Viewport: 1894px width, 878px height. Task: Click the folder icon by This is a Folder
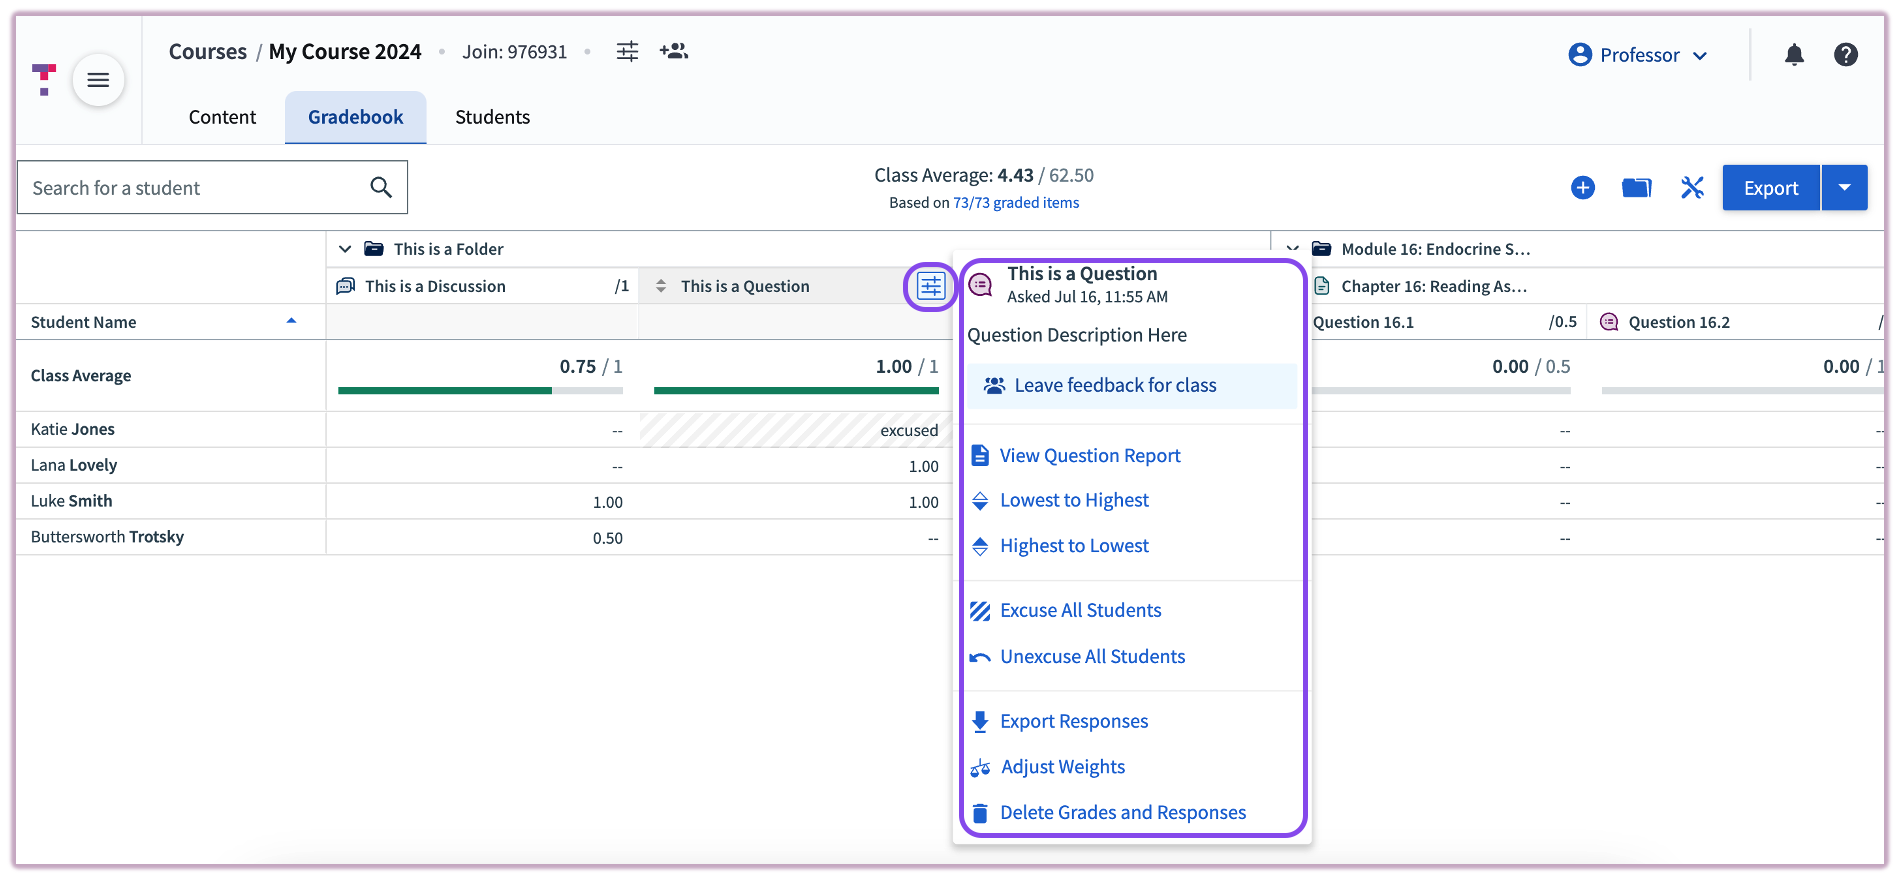point(374,249)
